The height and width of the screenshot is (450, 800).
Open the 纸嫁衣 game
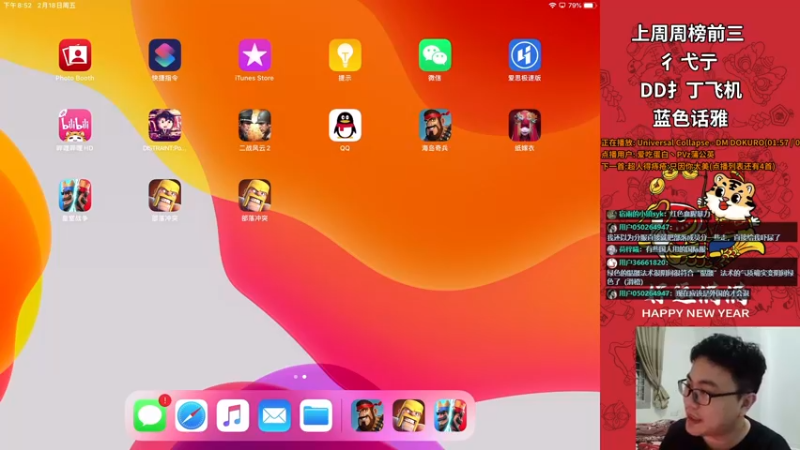click(524, 125)
